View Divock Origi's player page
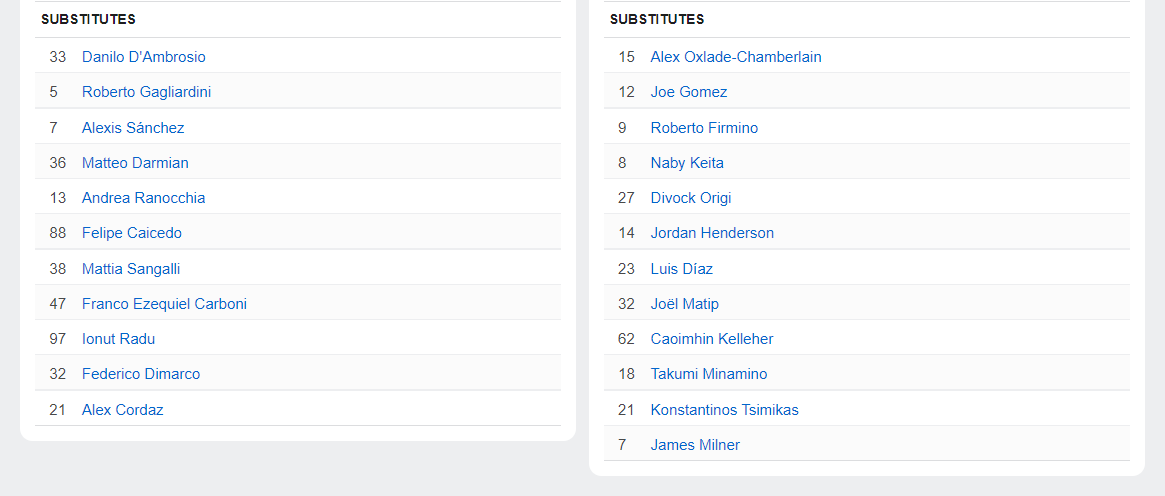 click(691, 198)
